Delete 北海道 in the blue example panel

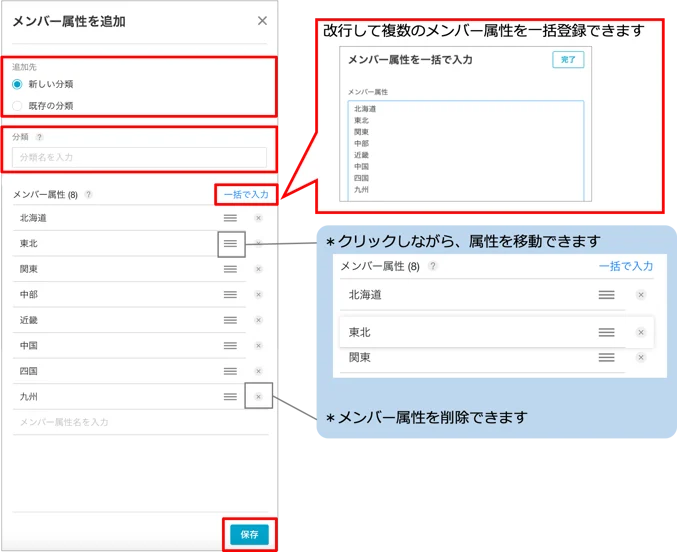point(641,295)
